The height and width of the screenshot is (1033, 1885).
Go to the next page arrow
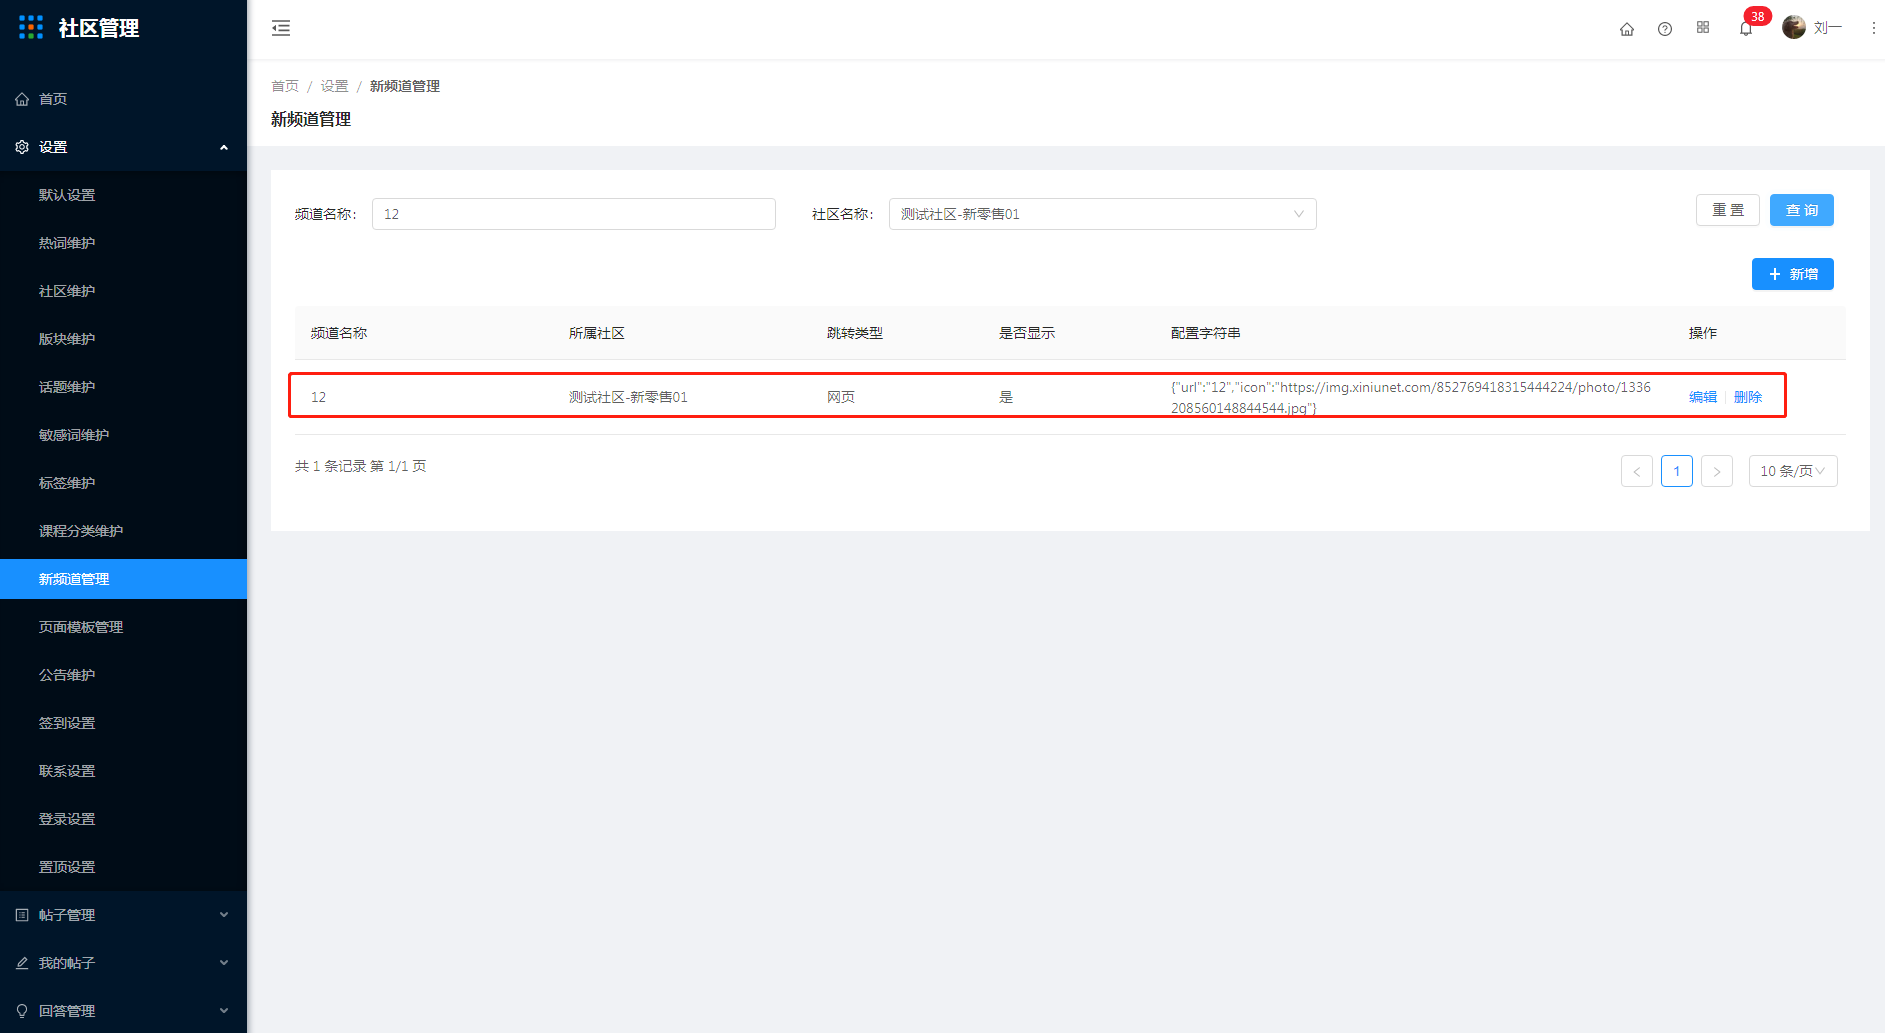[x=1717, y=471]
